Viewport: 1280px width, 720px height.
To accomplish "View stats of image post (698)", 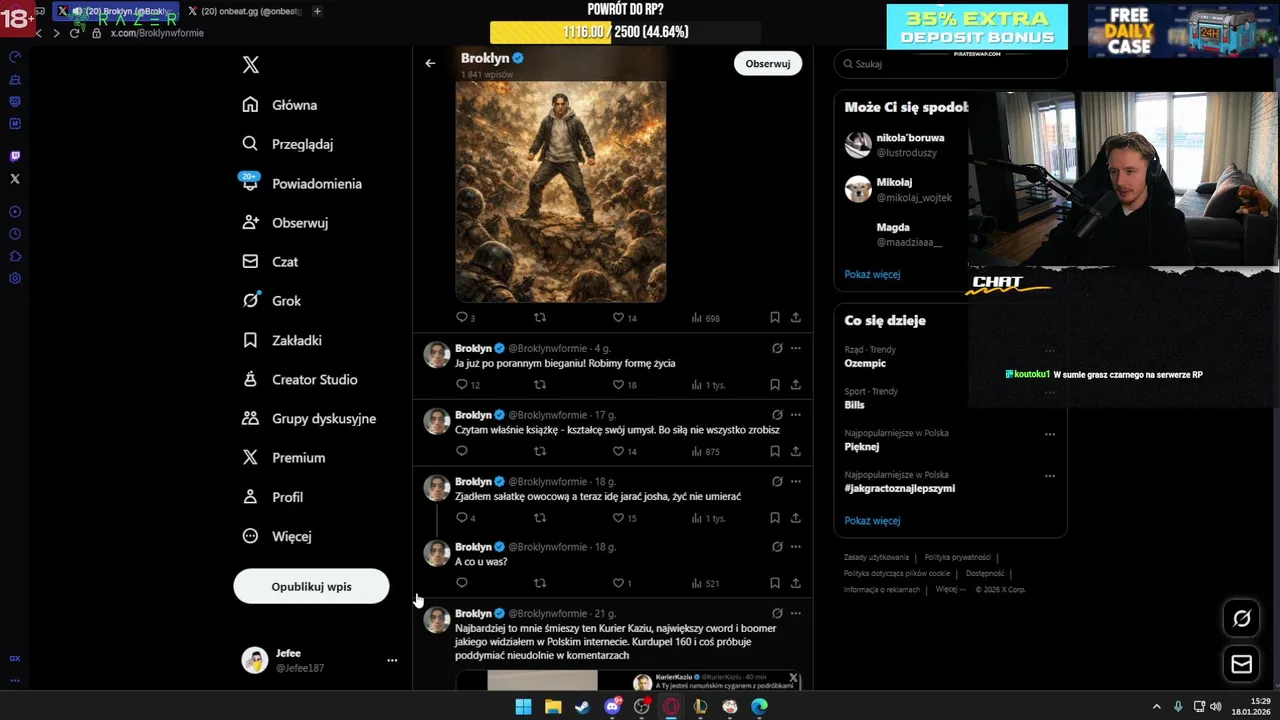I will (705, 317).
